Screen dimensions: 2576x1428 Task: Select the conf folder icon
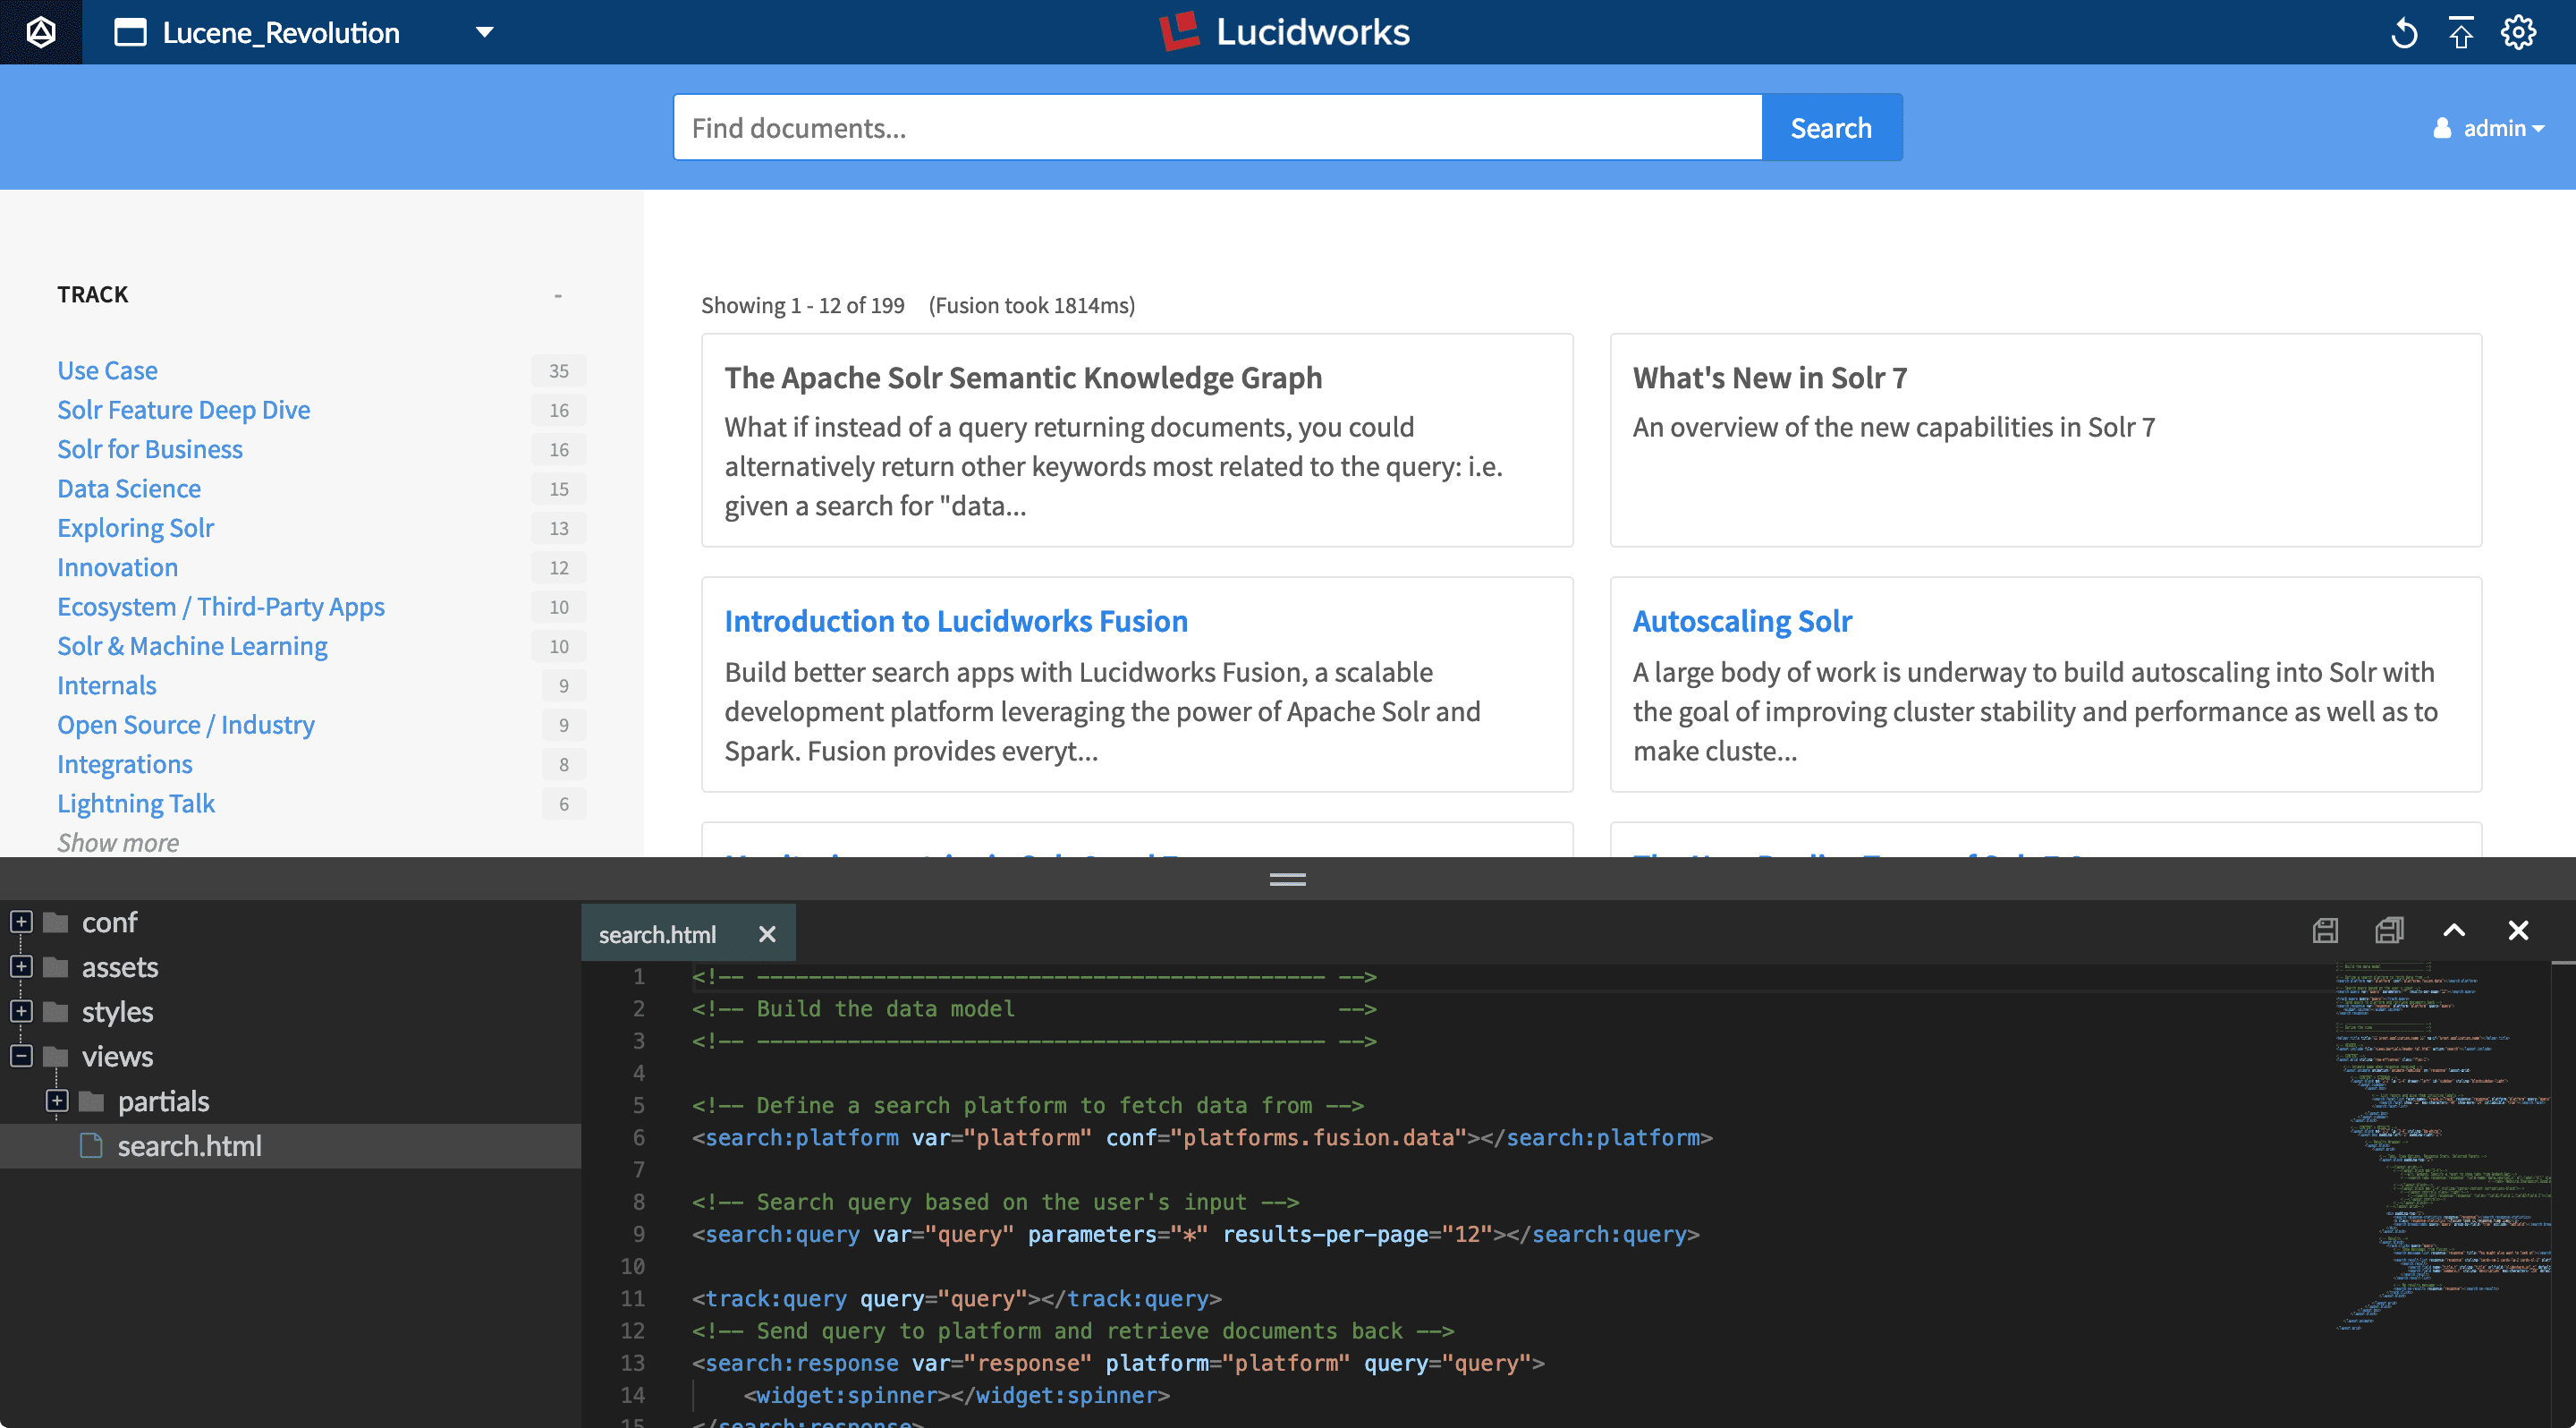(56, 922)
